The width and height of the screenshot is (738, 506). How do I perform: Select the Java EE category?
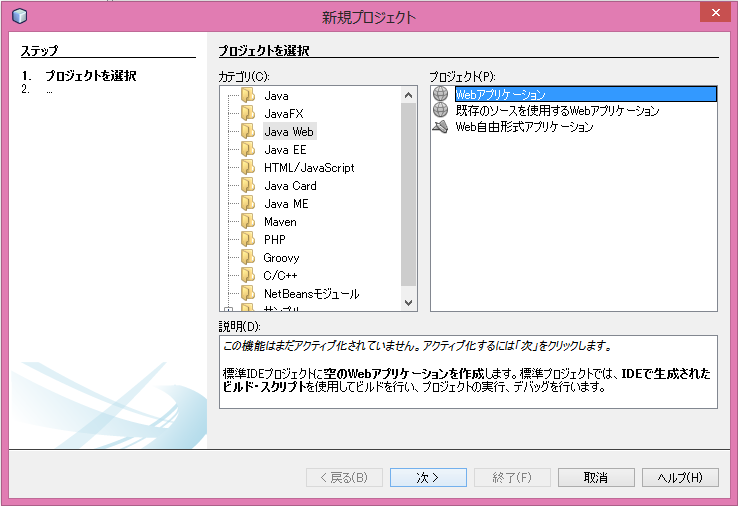pos(285,150)
